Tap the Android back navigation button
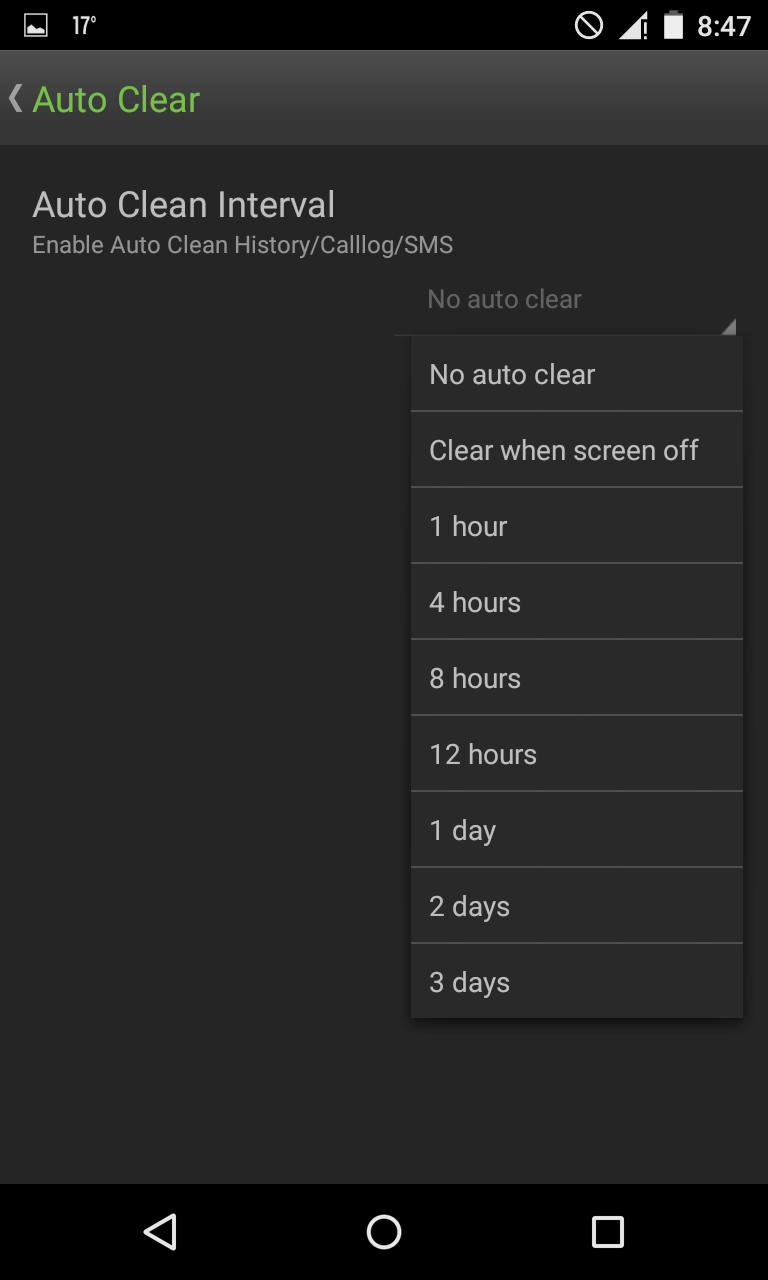Screen dimensions: 768x1280 [x=160, y=1232]
